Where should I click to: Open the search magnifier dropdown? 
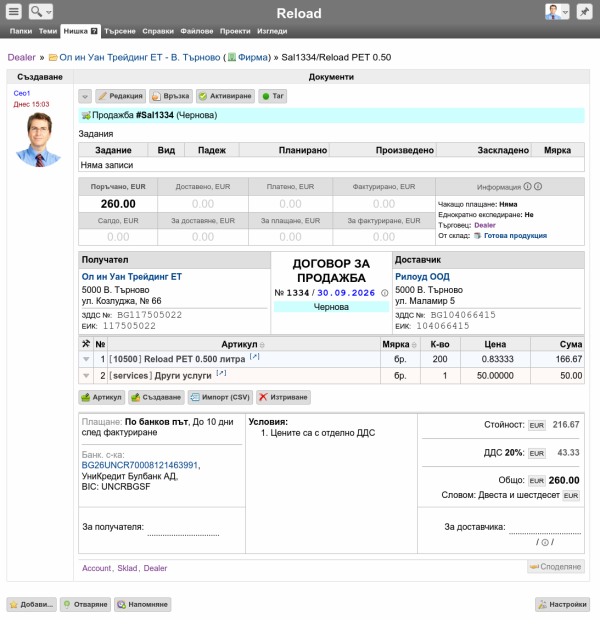(41, 11)
